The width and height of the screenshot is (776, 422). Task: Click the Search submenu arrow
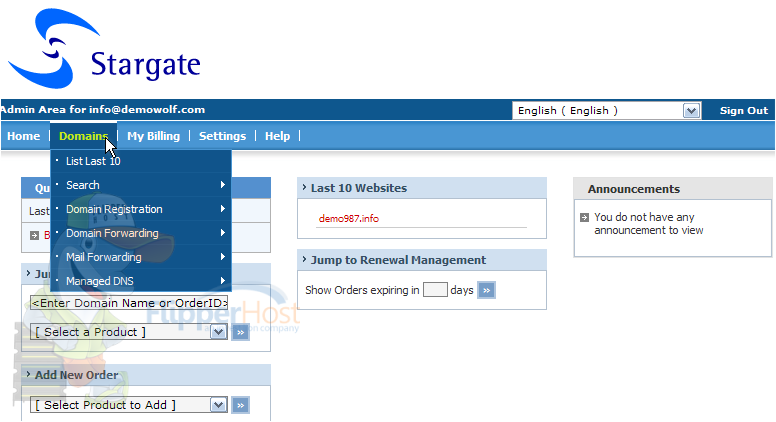tap(223, 185)
